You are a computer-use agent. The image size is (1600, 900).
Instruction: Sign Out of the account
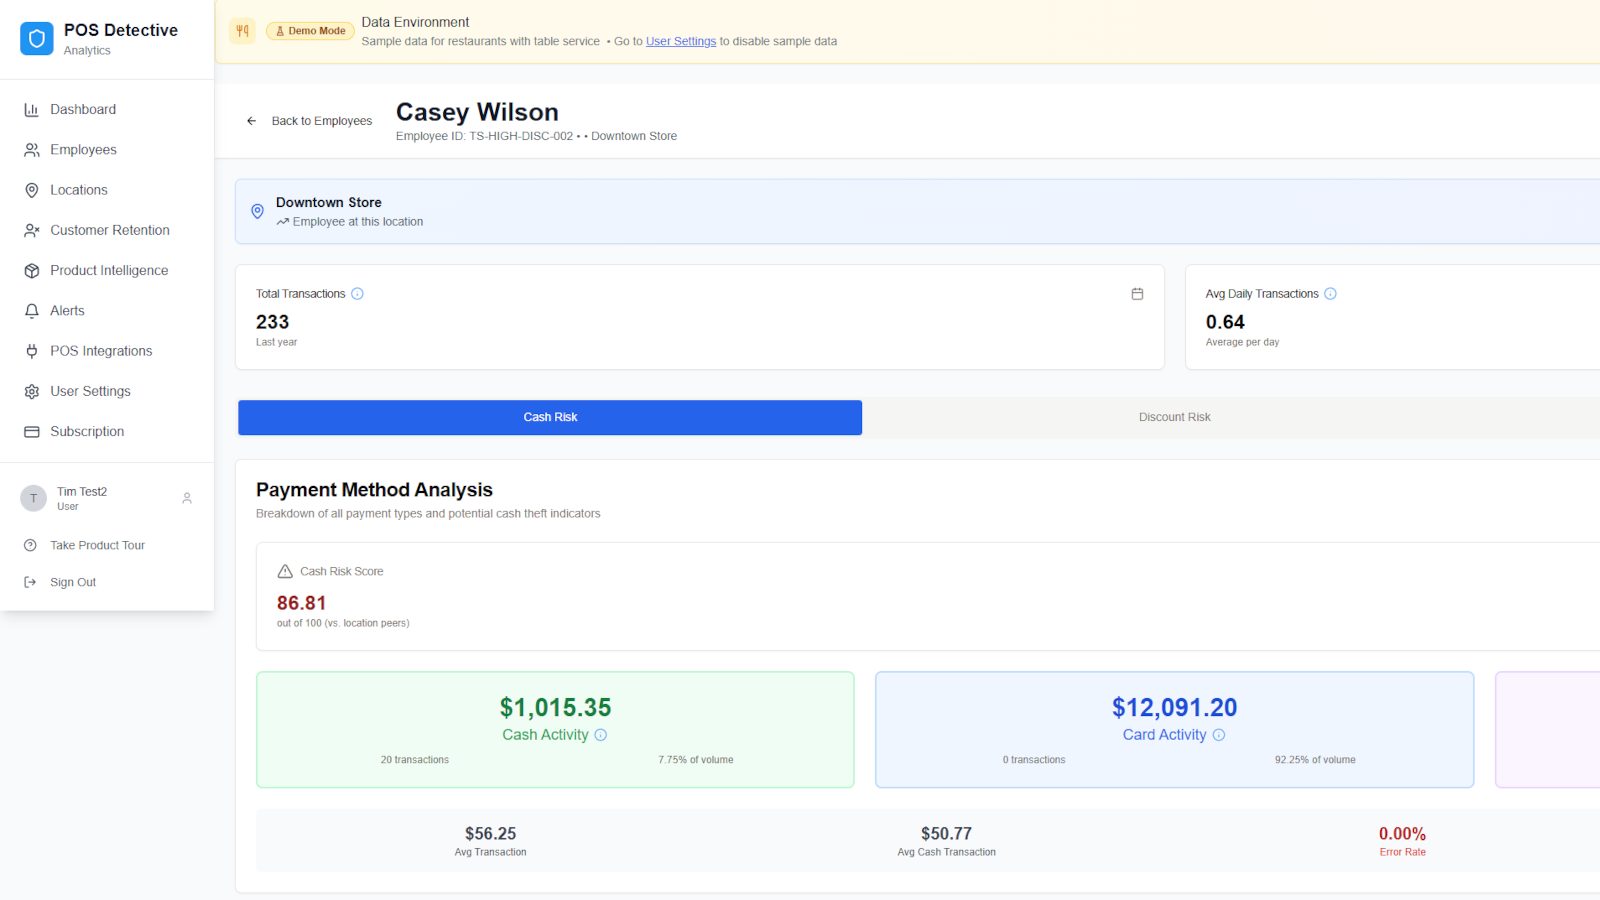[73, 582]
